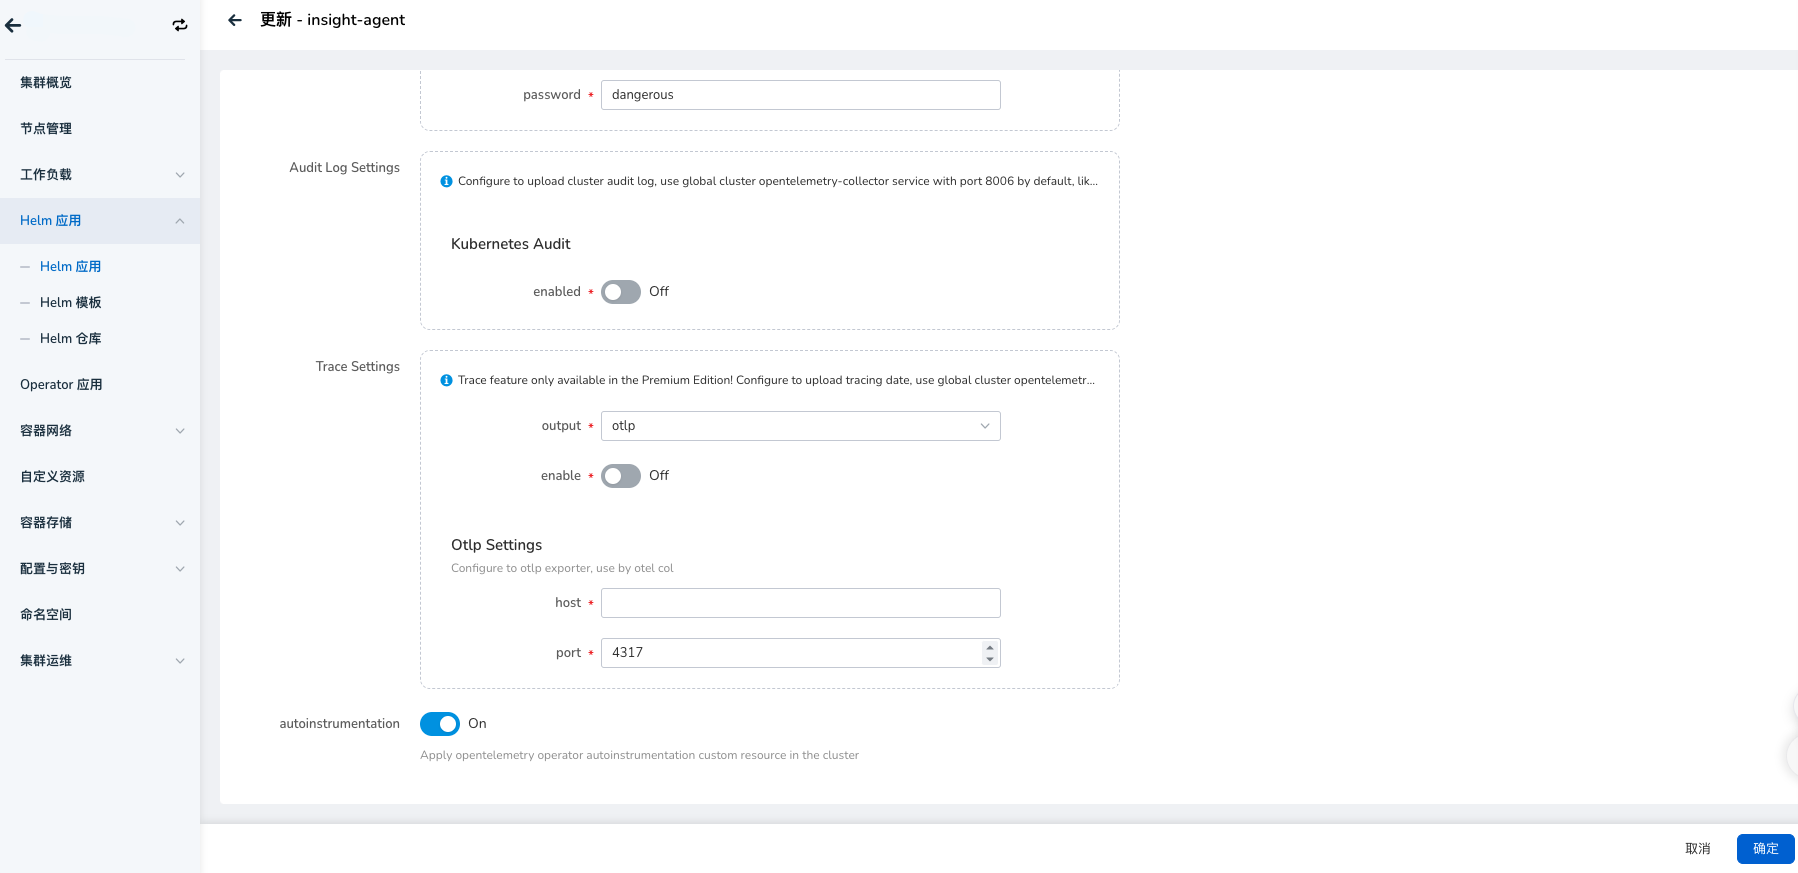Click the switch cluster icon in sidebar

coord(180,26)
